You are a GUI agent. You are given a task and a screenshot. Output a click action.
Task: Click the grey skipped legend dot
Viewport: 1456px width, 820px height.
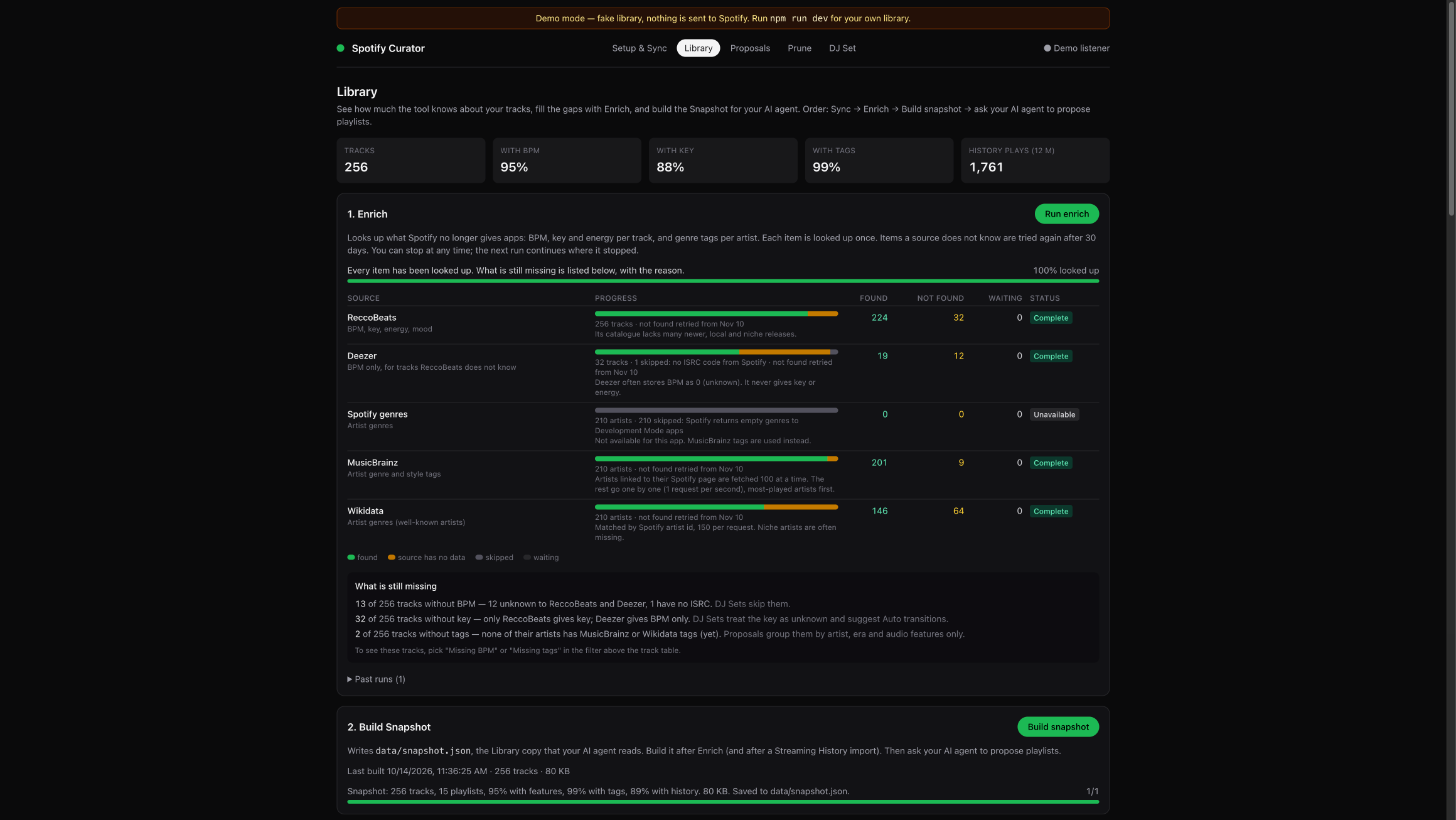pos(479,557)
